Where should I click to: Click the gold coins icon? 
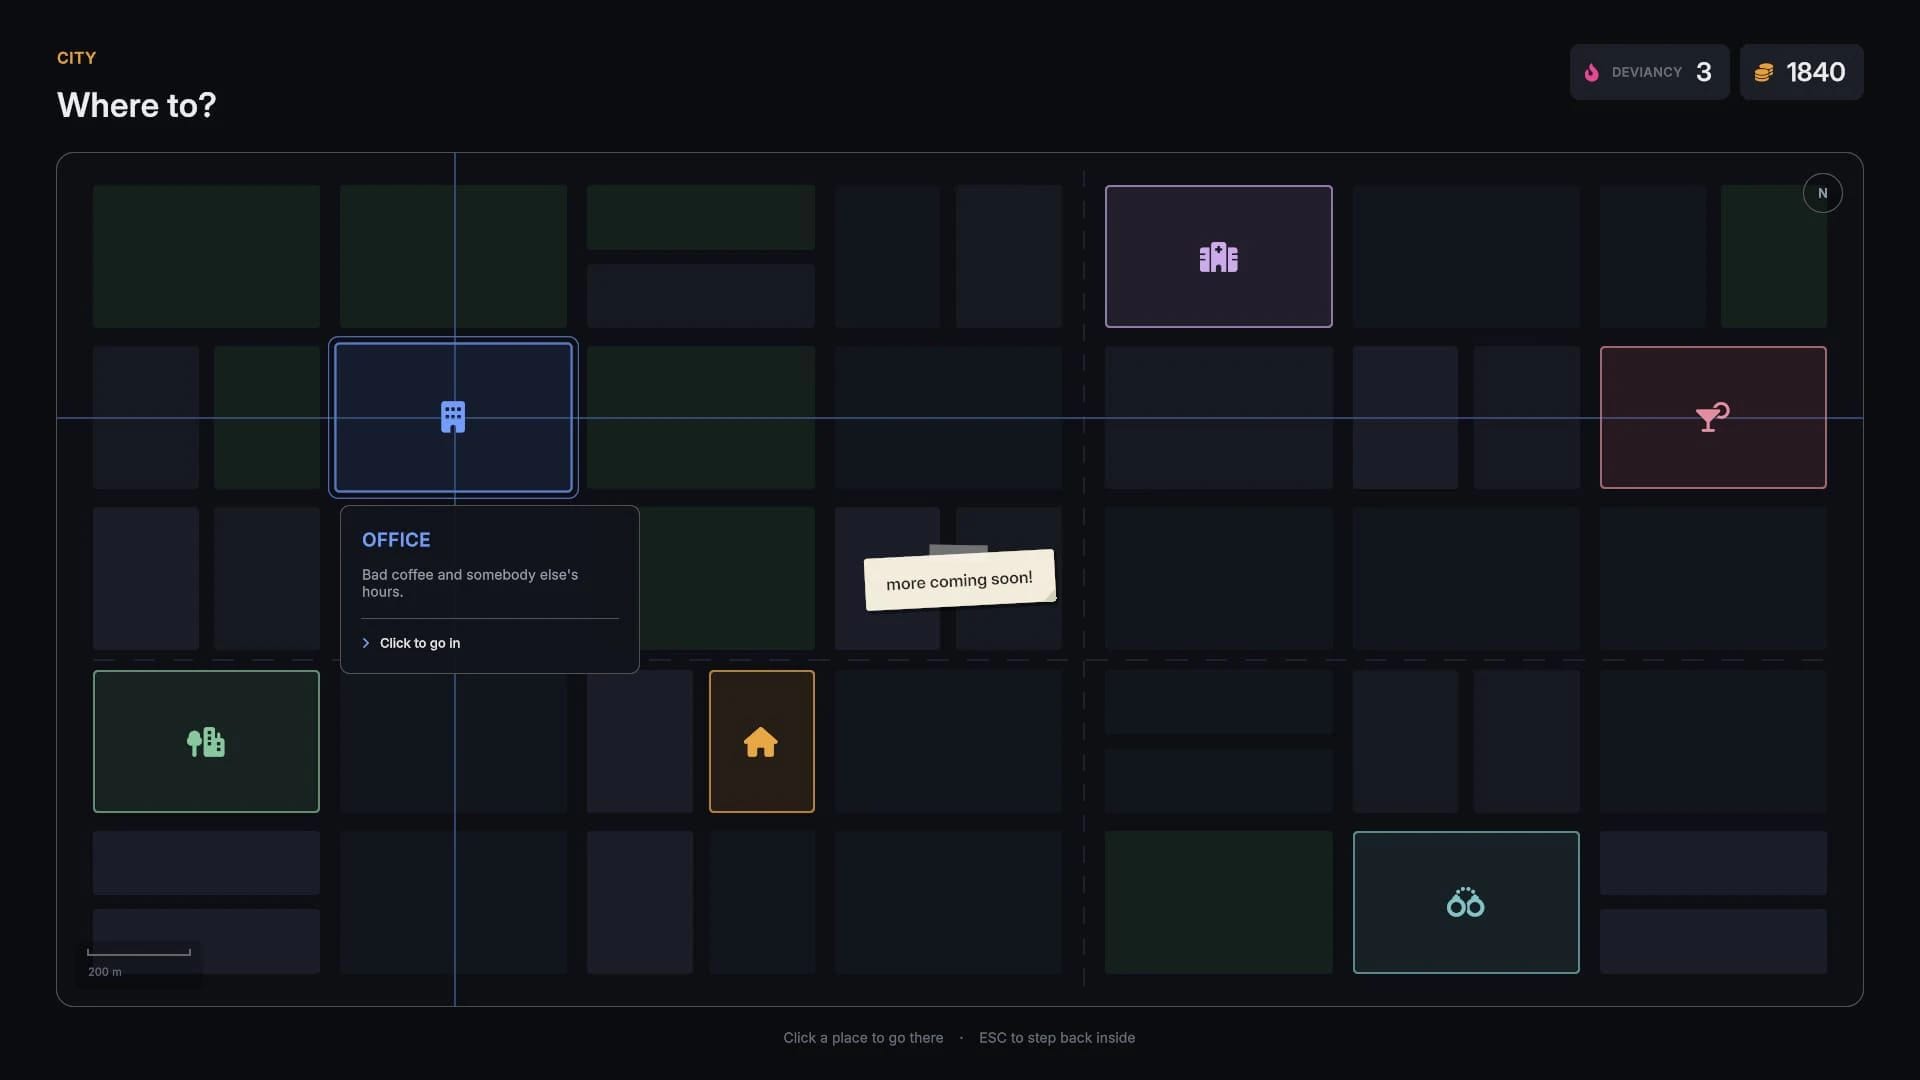pos(1764,72)
